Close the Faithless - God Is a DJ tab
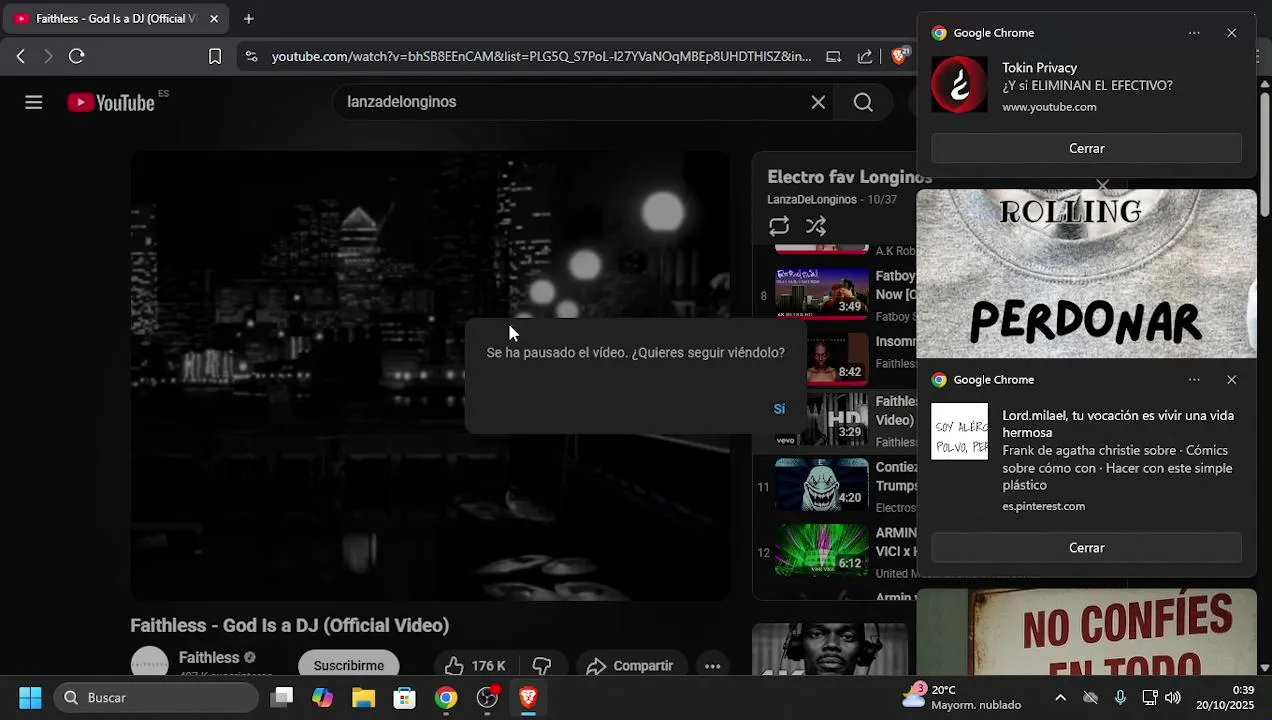The height and width of the screenshot is (720, 1272). tap(213, 18)
